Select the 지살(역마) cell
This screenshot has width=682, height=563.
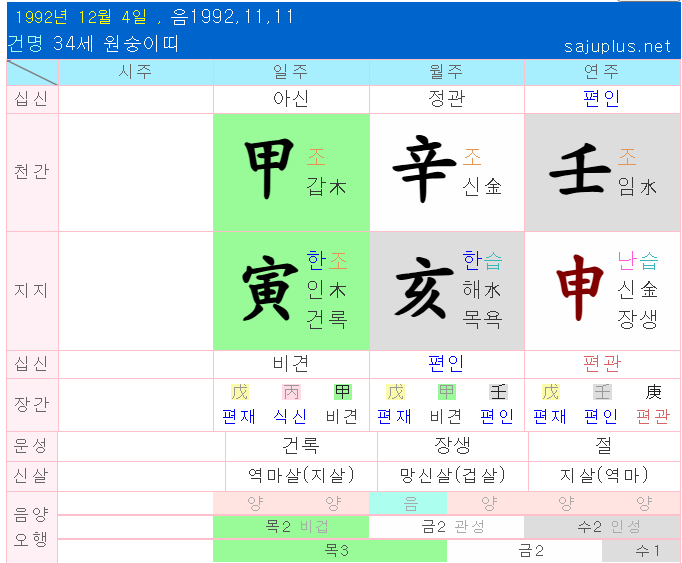(604, 476)
